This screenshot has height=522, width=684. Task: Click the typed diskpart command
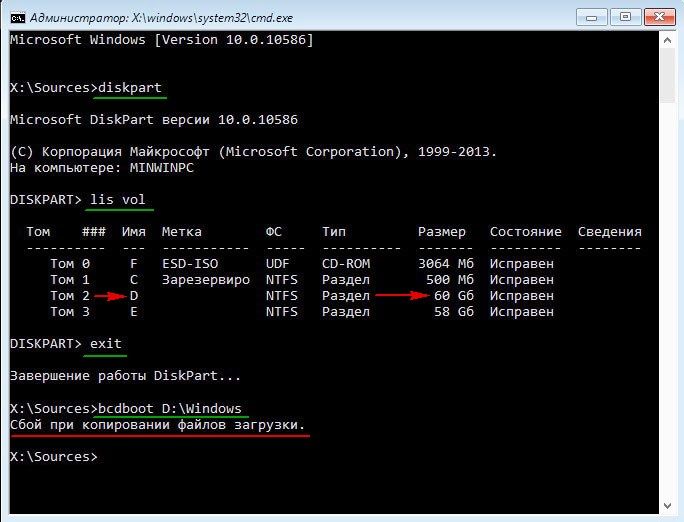(x=129, y=88)
